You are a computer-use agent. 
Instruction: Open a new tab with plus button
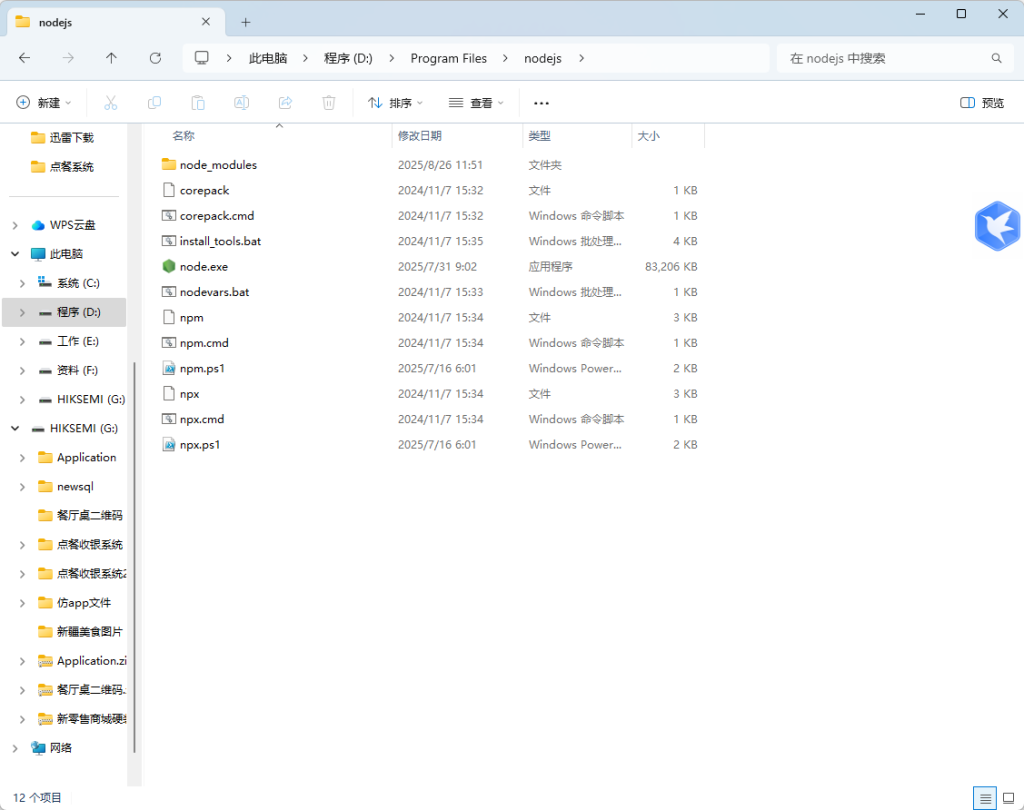point(246,22)
